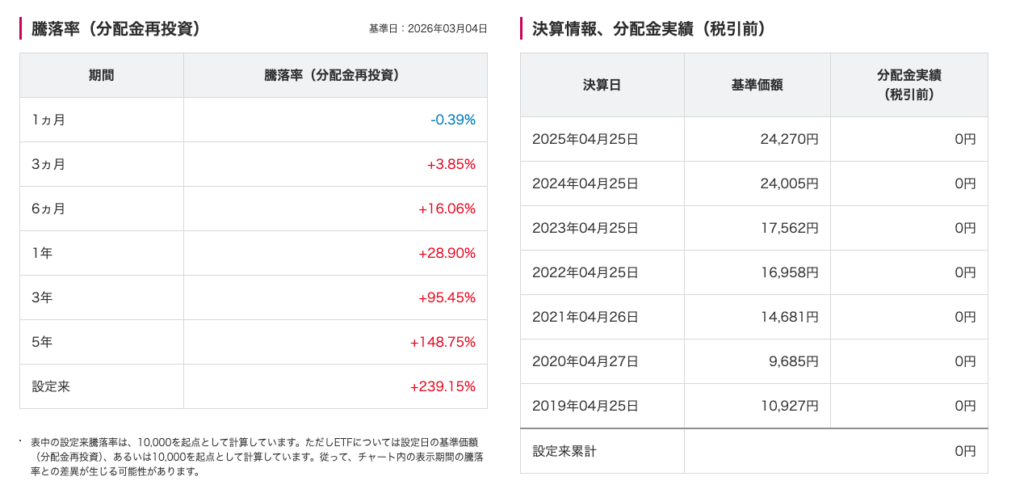Click the 6ヵ月 return value +16.06%

447,209
